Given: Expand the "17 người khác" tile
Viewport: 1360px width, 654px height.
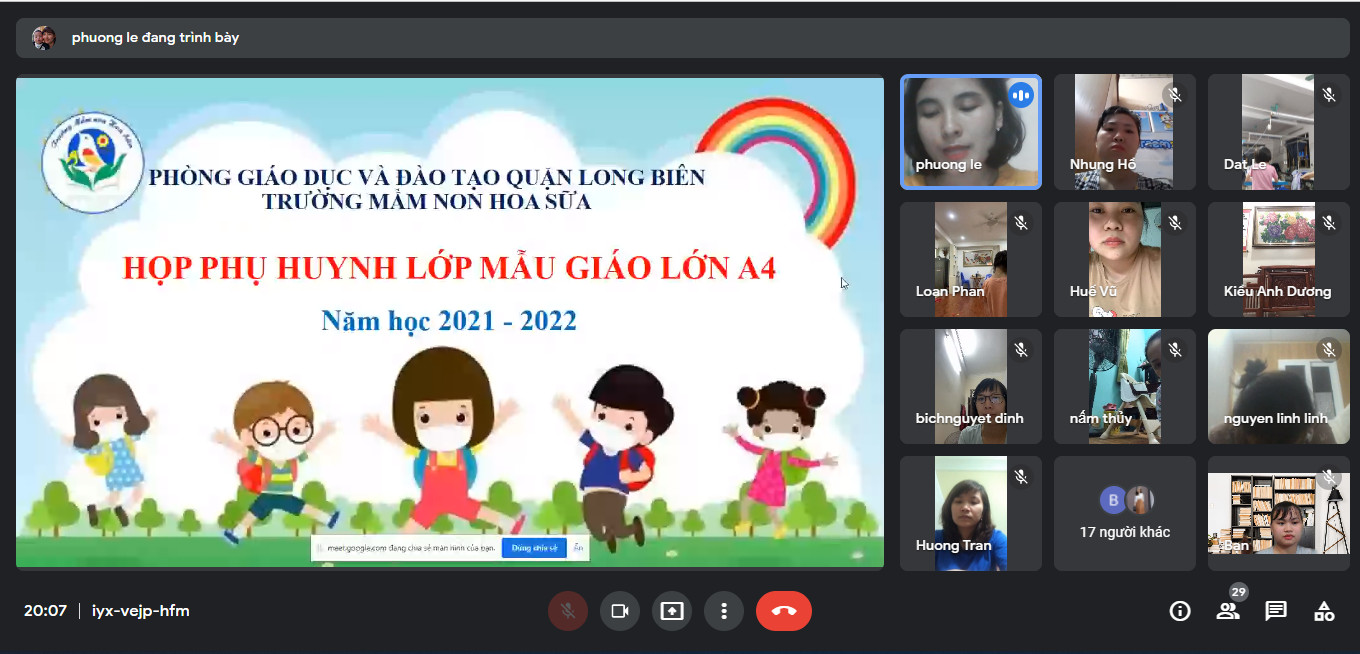Looking at the screenshot, I should point(1125,514).
